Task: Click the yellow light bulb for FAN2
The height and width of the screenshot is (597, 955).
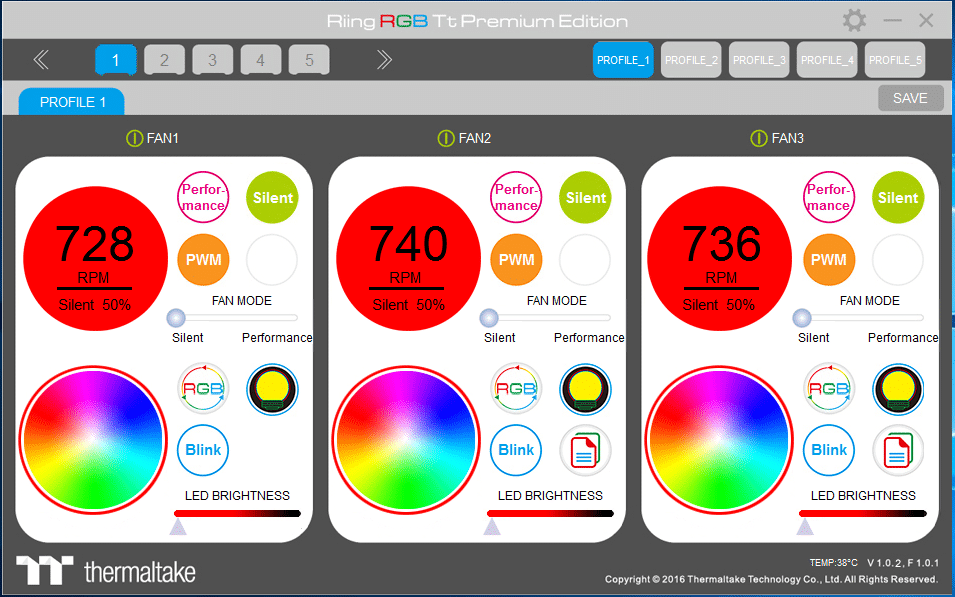Action: click(x=585, y=389)
